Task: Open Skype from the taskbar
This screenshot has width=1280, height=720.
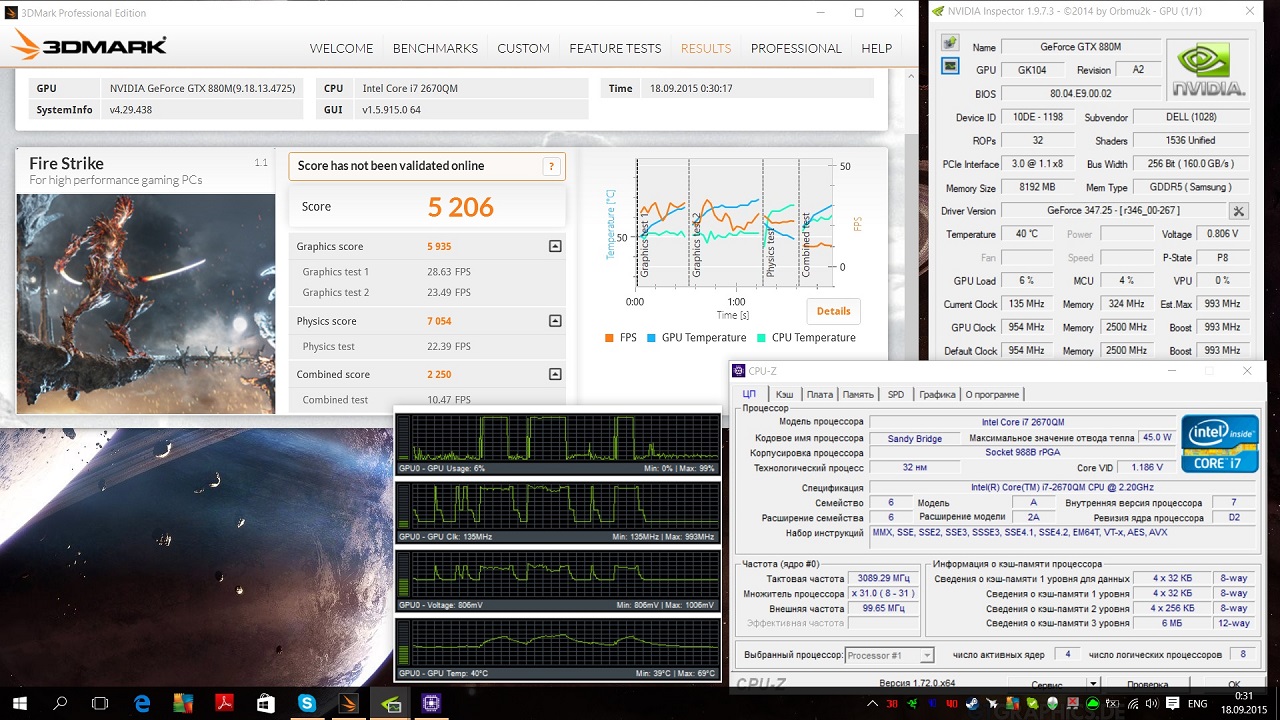Action: tap(306, 703)
